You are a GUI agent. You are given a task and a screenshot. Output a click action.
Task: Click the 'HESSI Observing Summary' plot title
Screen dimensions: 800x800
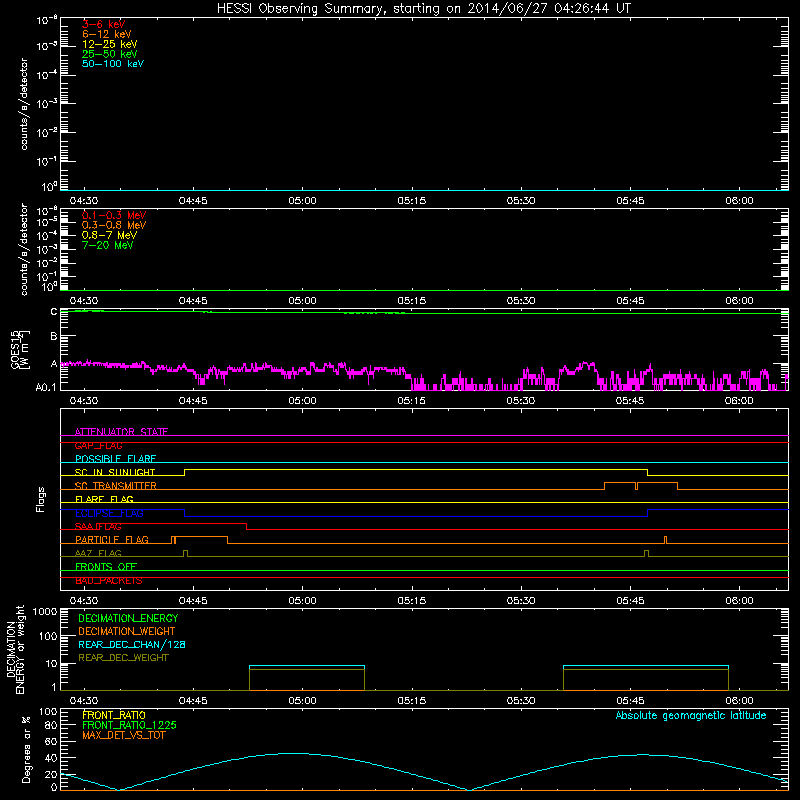click(423, 9)
